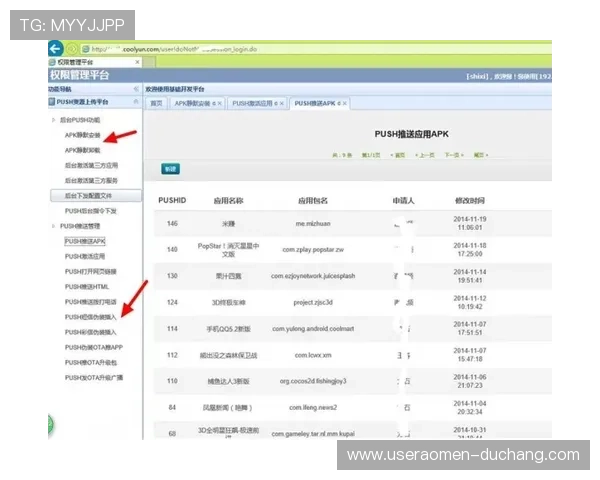
Task: Click the page icon in address bar
Action: point(86,49)
